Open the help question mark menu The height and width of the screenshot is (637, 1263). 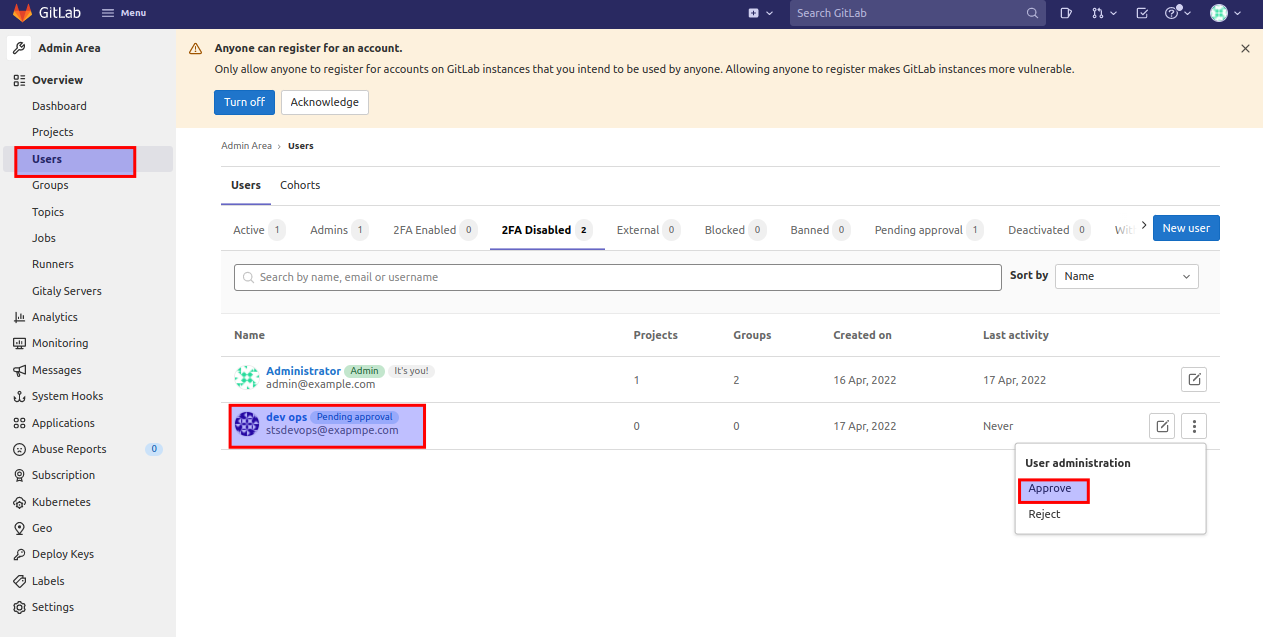[x=1177, y=13]
